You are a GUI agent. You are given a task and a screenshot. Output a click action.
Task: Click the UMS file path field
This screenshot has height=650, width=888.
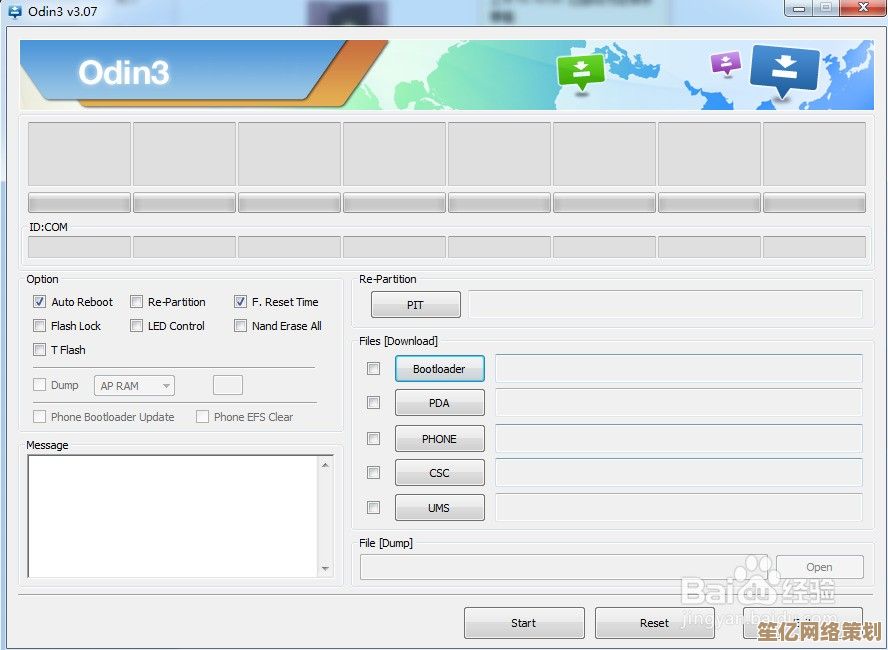(678, 507)
